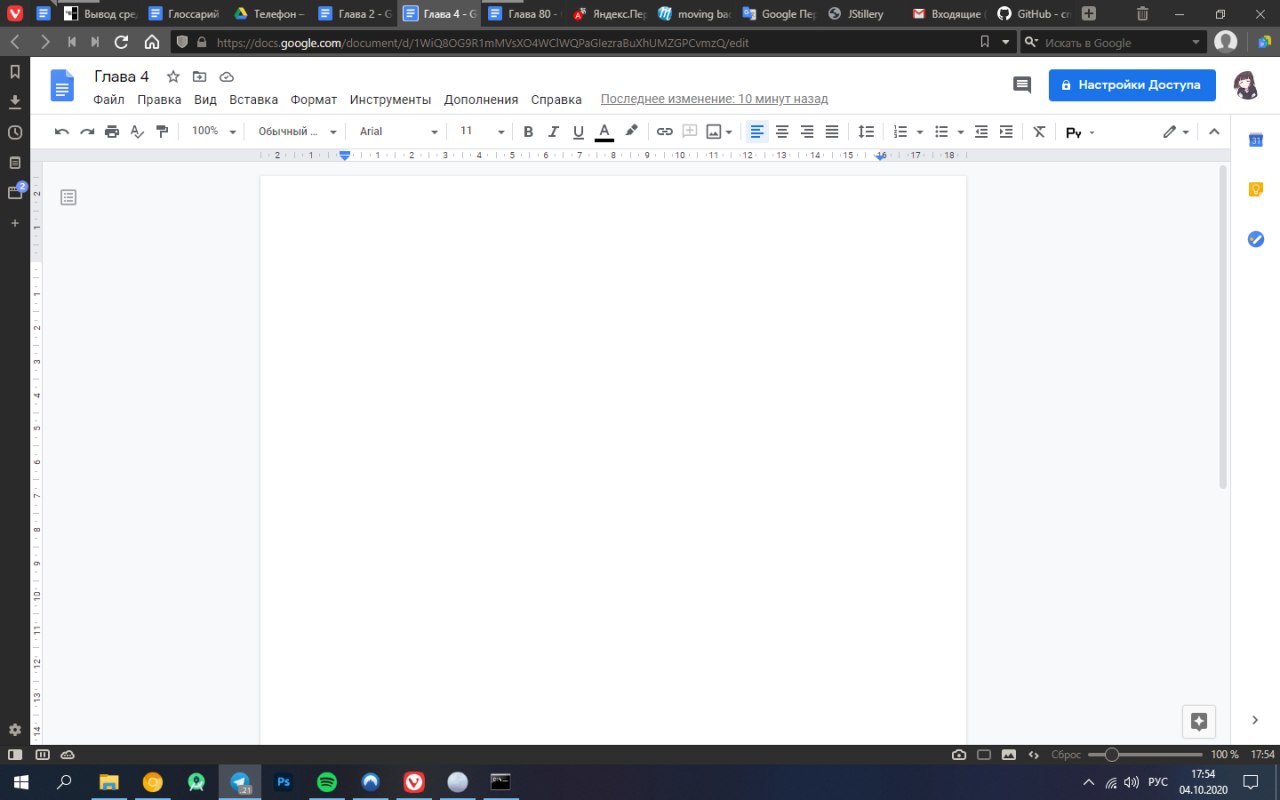Click the browser home button
The image size is (1280, 800).
coord(152,42)
